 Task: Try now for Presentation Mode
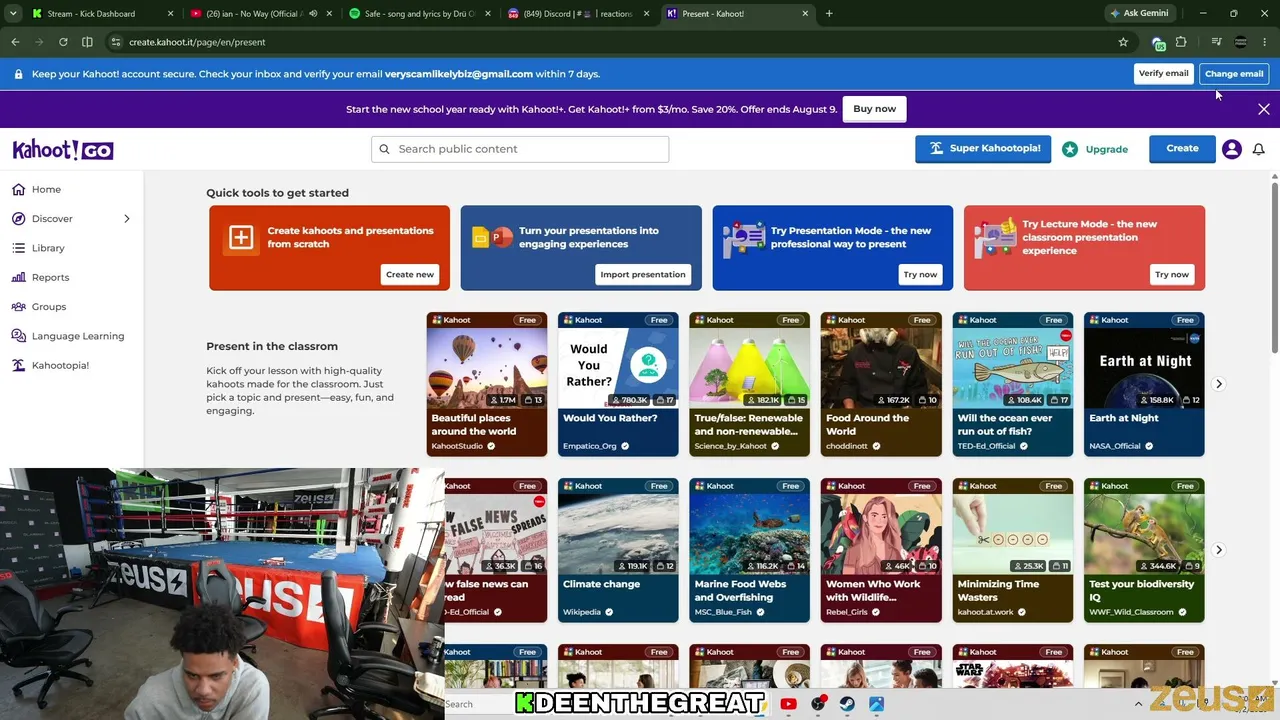point(920,274)
